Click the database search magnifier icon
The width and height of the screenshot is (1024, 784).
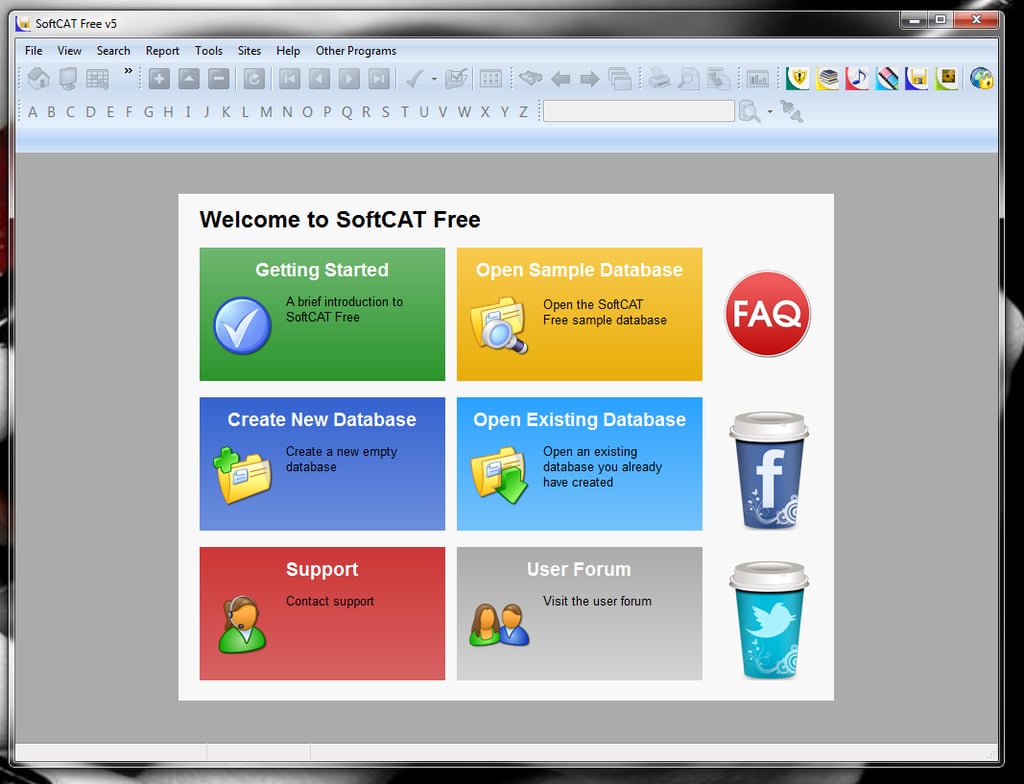point(750,112)
